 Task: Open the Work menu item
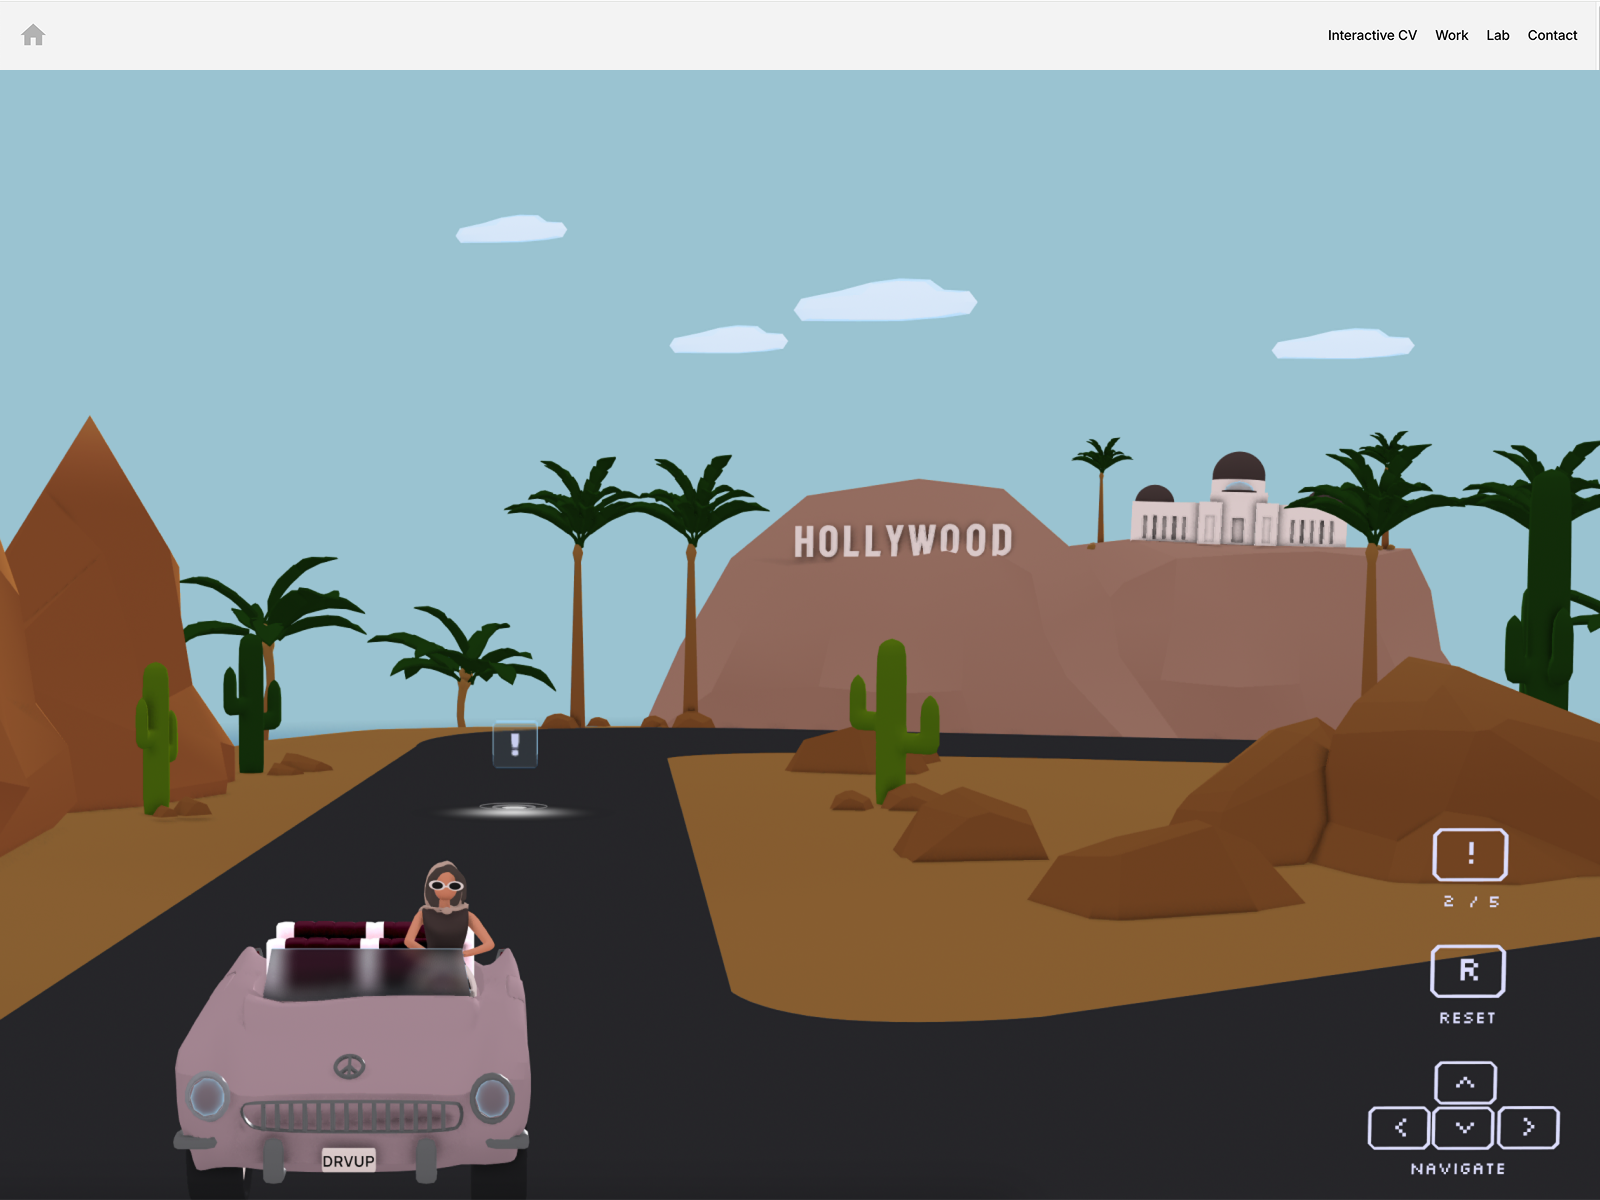point(1452,35)
